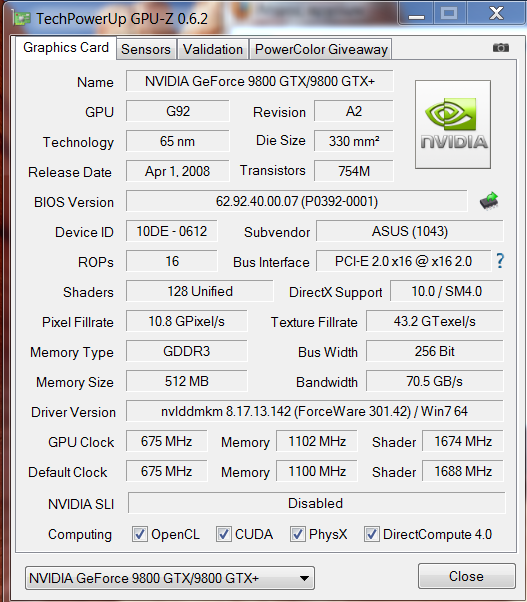Toggle the DirectCompute 4.0 checkbox

(x=372, y=534)
